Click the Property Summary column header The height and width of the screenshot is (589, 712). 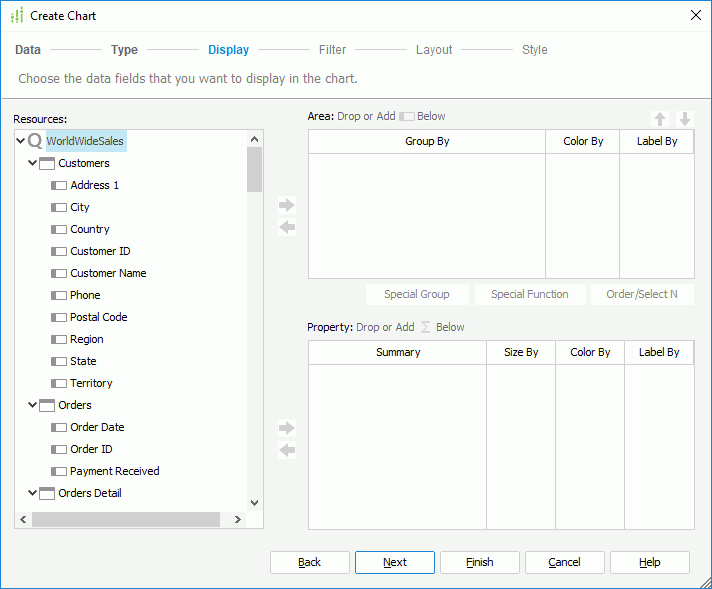398,352
